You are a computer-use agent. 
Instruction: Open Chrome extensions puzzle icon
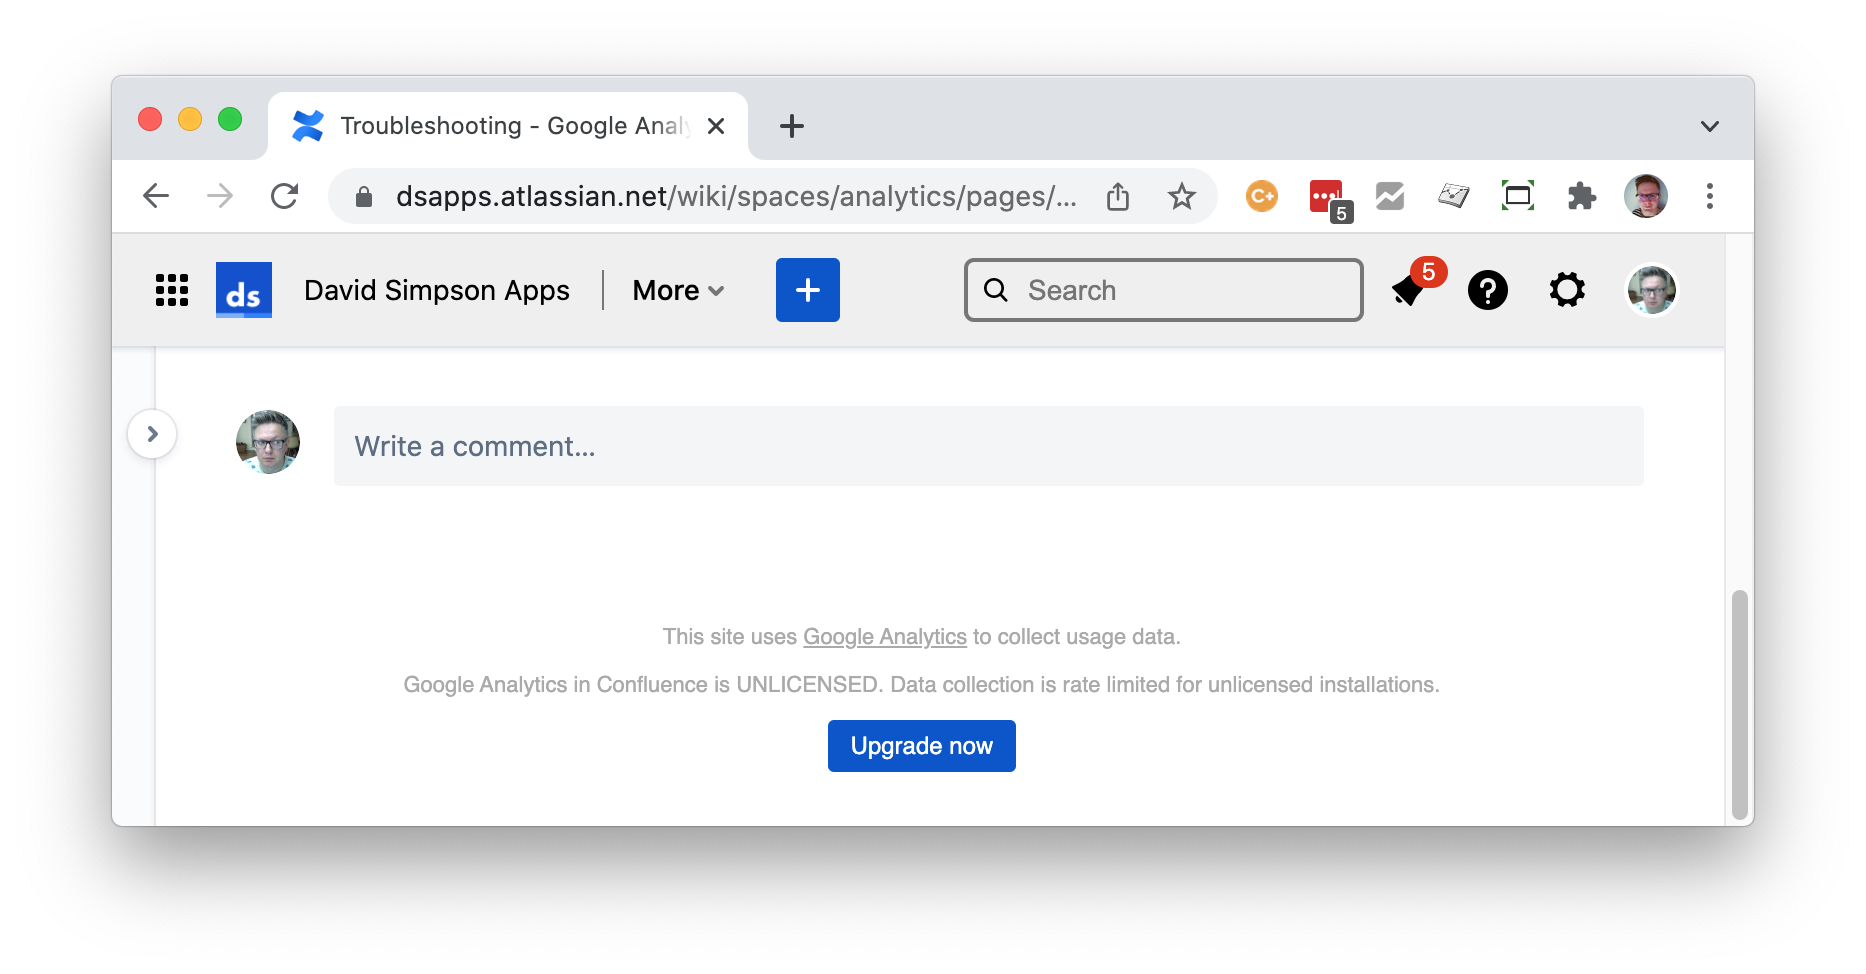[x=1581, y=196]
